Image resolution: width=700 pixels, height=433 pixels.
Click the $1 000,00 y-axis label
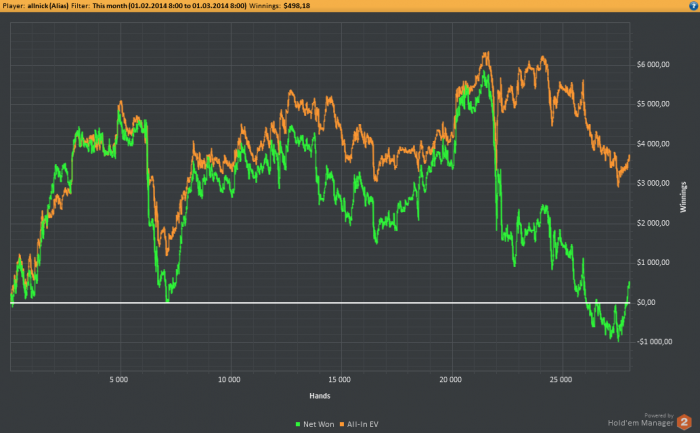(x=653, y=262)
